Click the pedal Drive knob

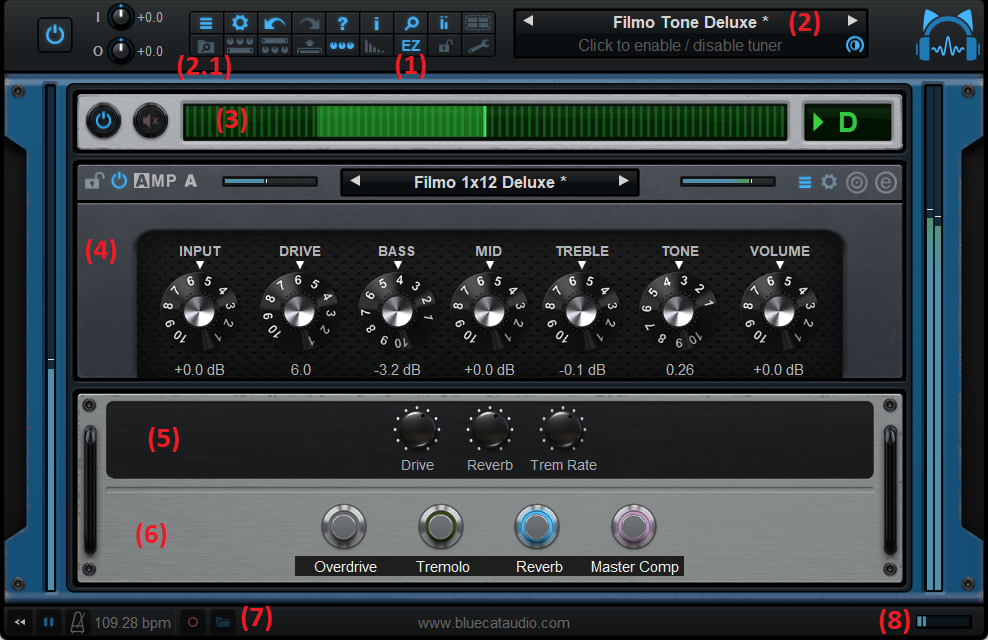[x=416, y=429]
